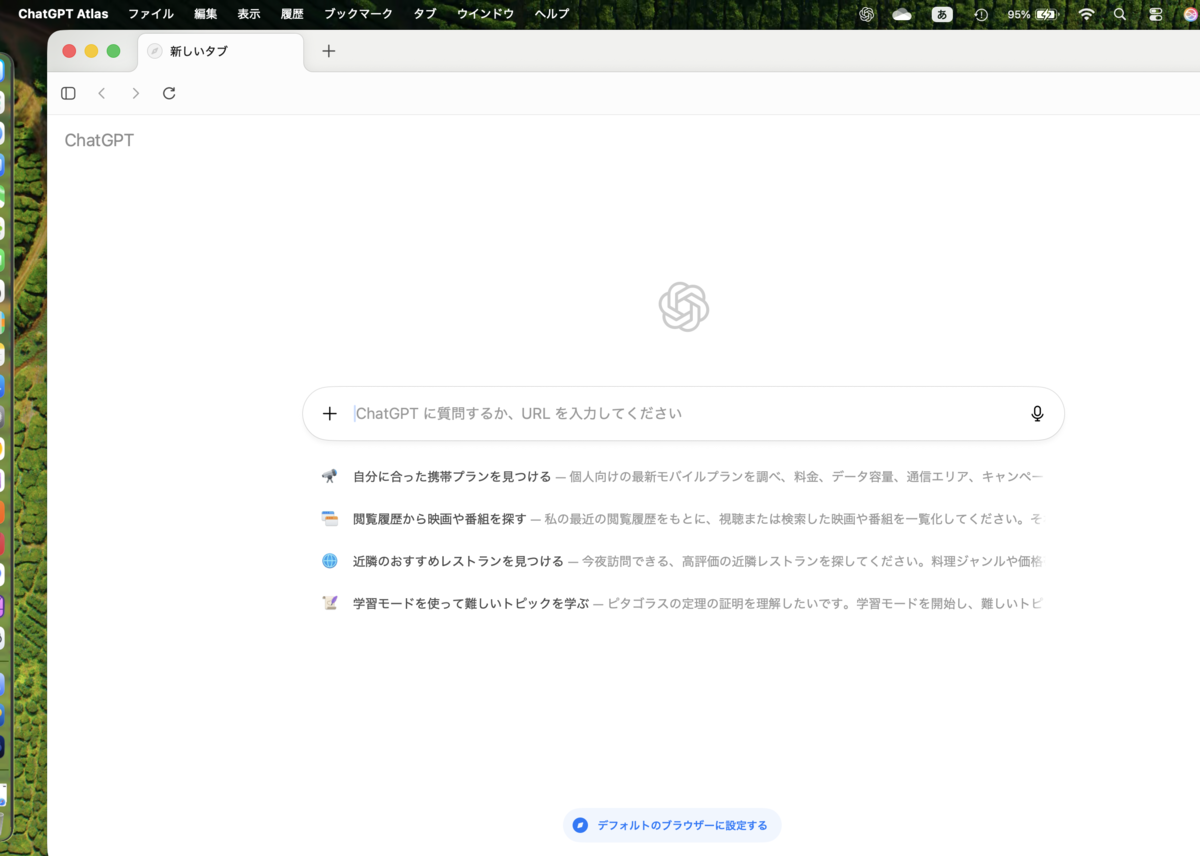Switch input source via あ icon

point(942,14)
